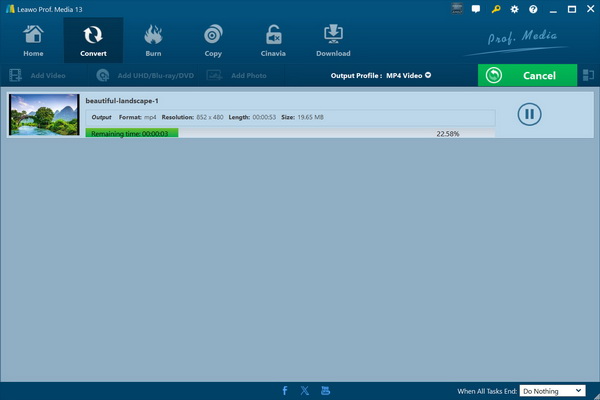Select the beautiful-landscape-1 video thumbnail
Screen dimensions: 600x400
[44, 114]
